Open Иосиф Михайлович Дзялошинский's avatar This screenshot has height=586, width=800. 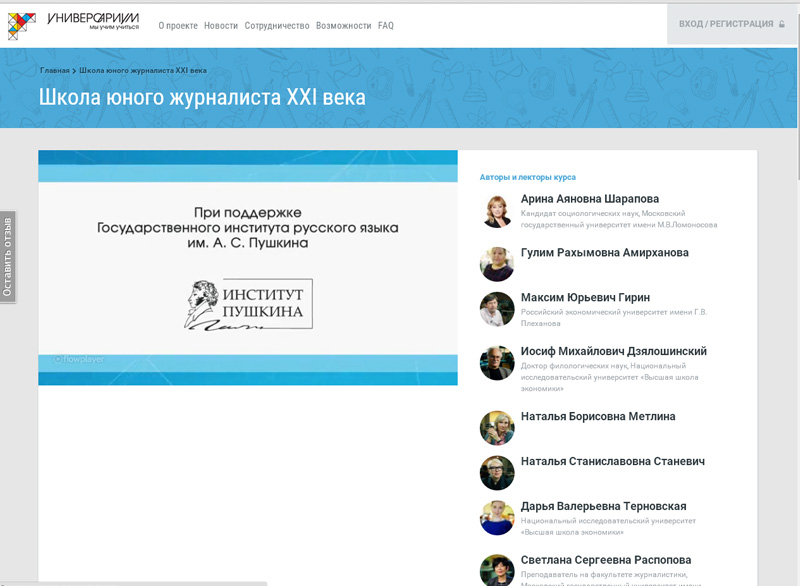tap(497, 363)
